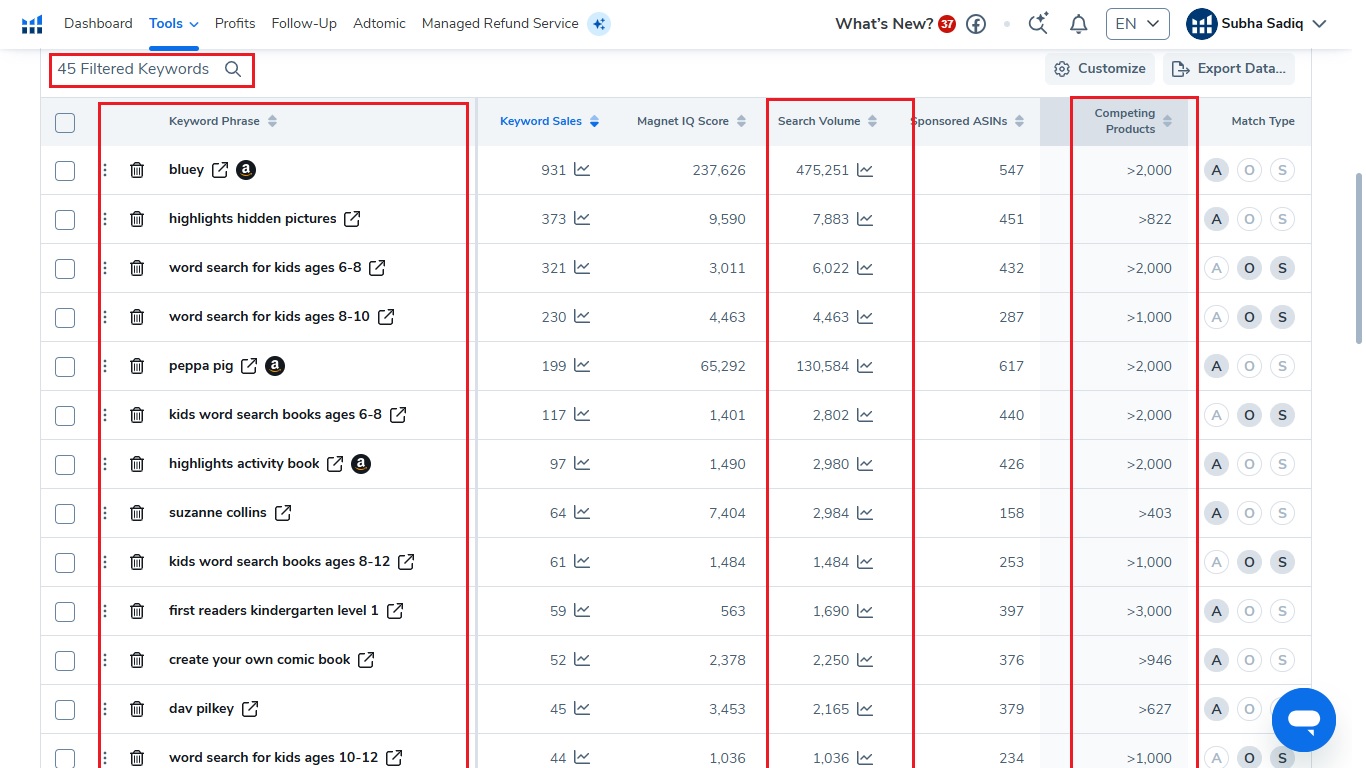This screenshot has height=768, width=1366.
Task: Check word search for kids ages 6-8 row
Action: coord(65,268)
